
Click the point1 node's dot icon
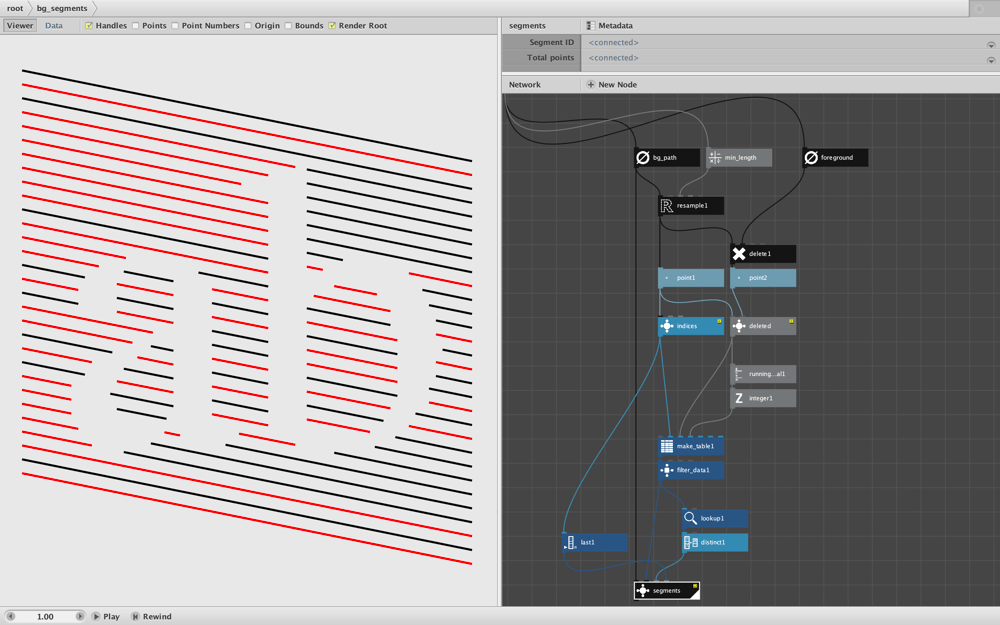coord(666,278)
